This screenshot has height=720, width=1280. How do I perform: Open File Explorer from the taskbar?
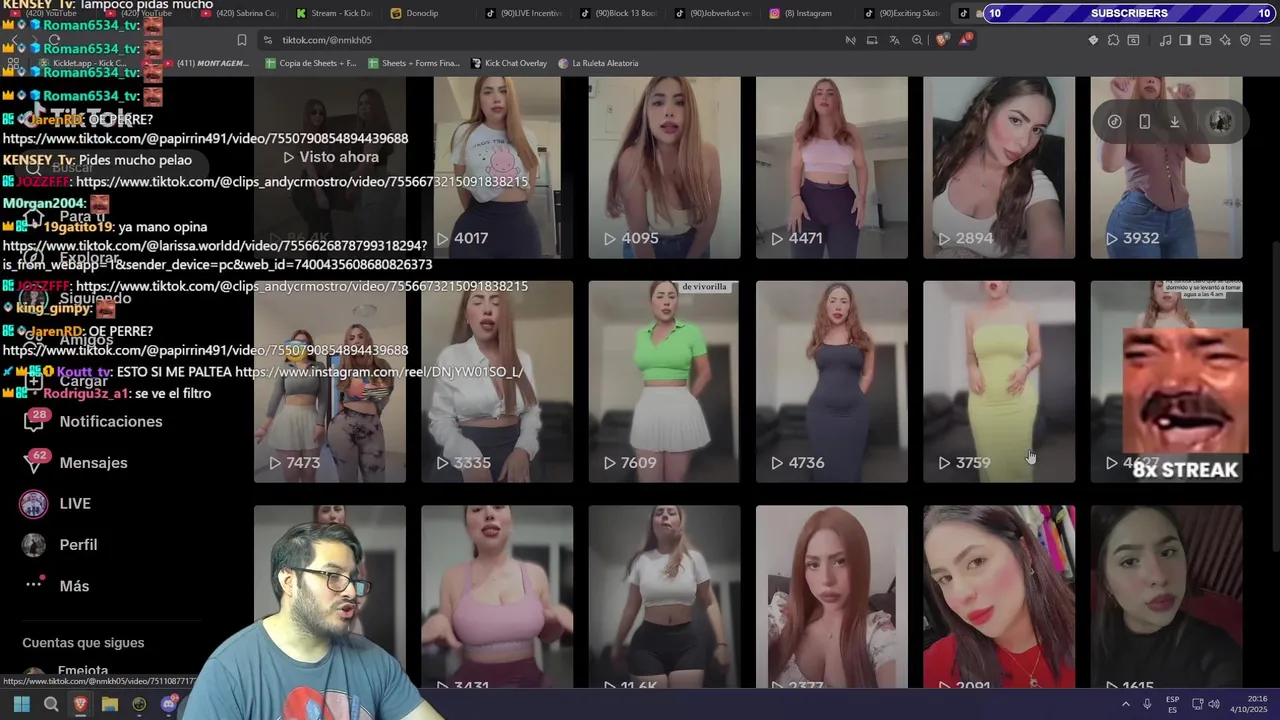[110, 704]
